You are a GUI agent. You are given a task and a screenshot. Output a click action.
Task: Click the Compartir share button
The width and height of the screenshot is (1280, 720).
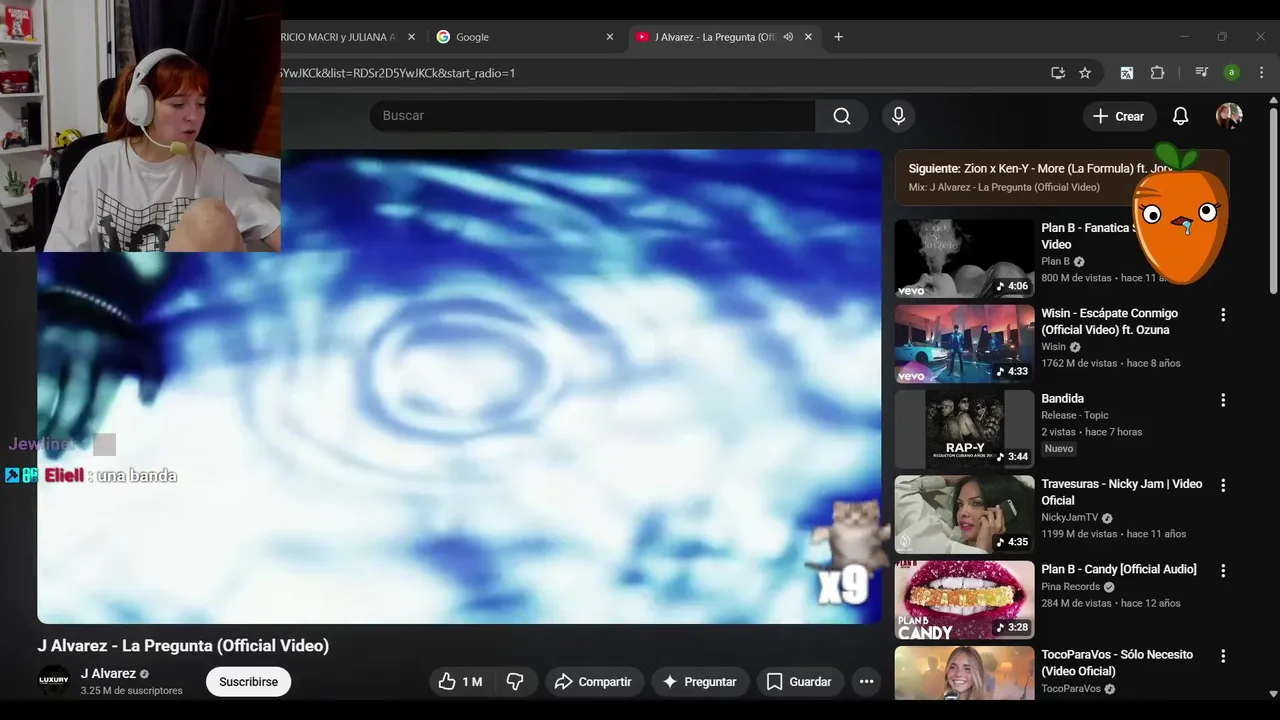(593, 682)
